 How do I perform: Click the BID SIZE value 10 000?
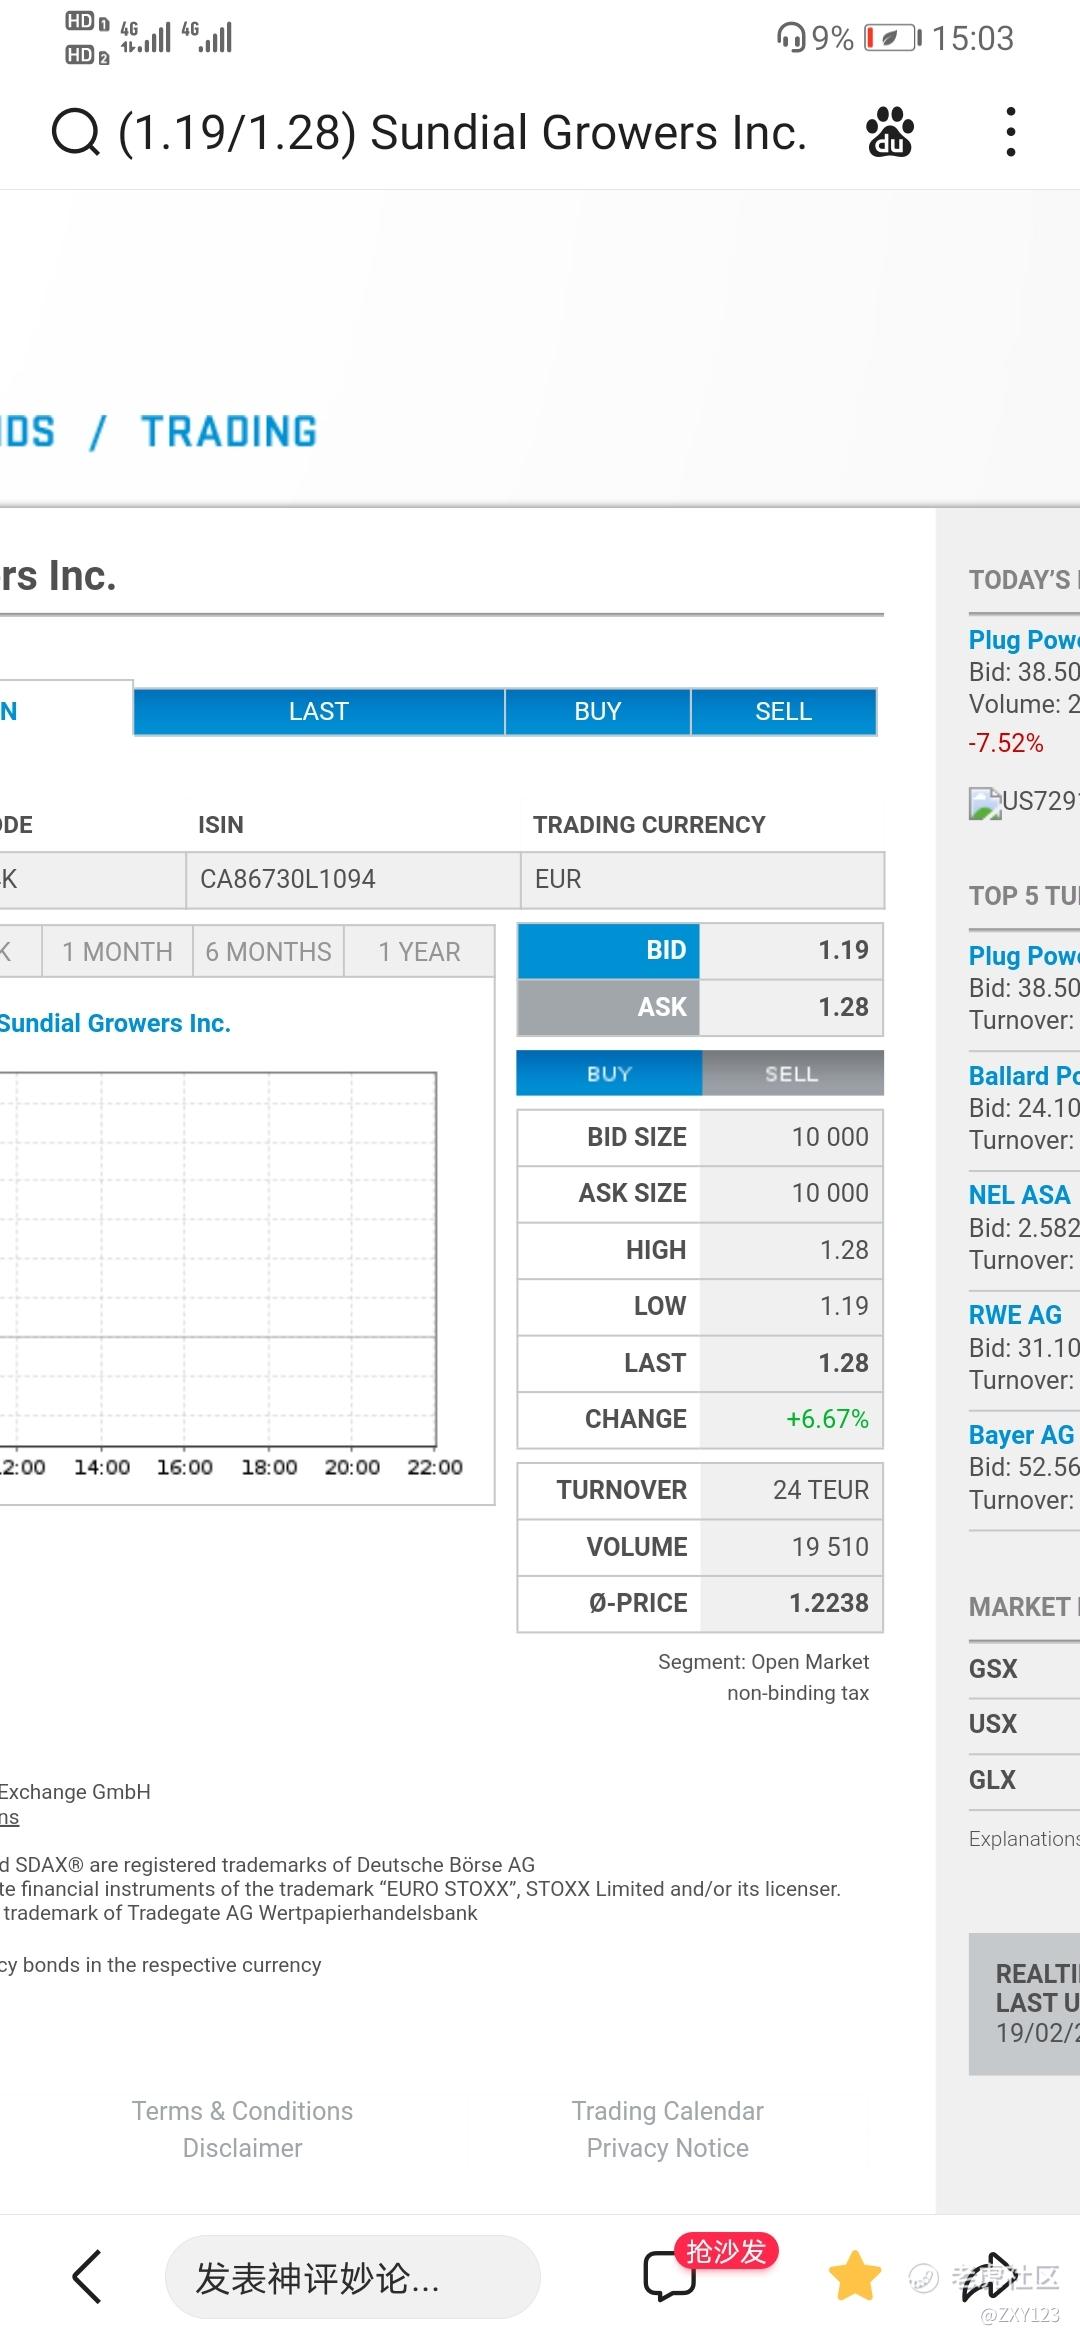click(830, 1137)
